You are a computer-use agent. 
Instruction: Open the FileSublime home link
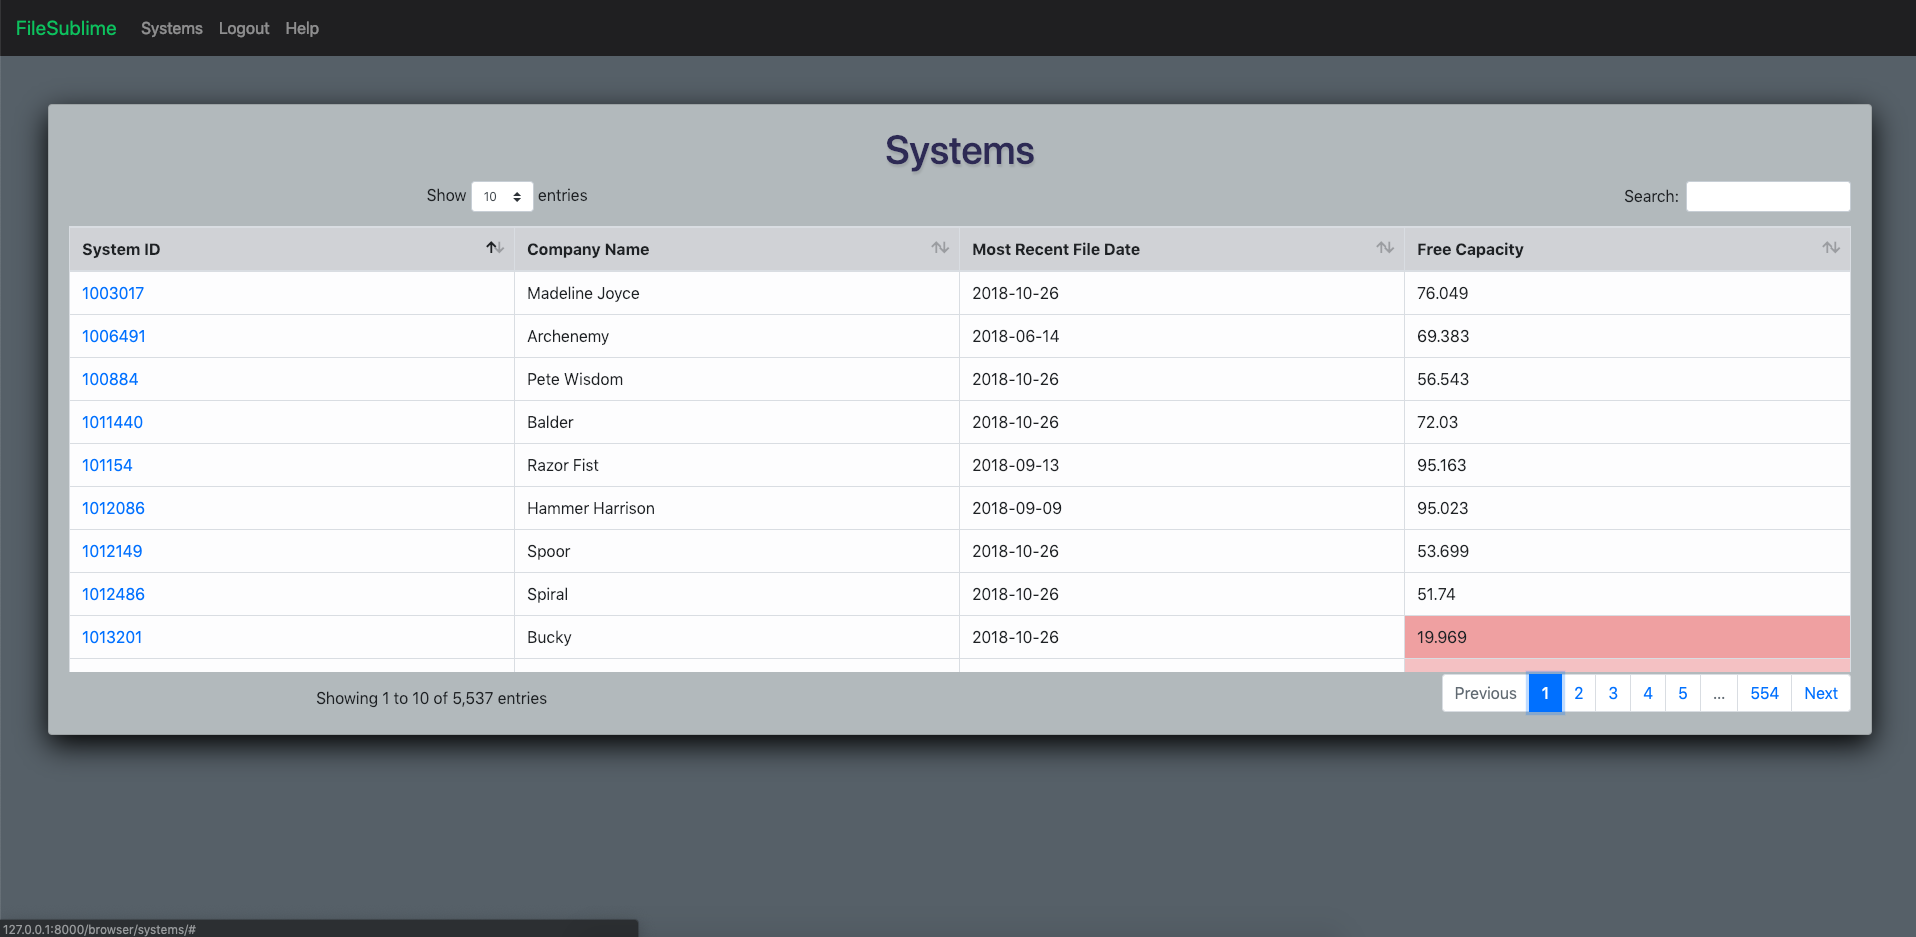(x=66, y=28)
